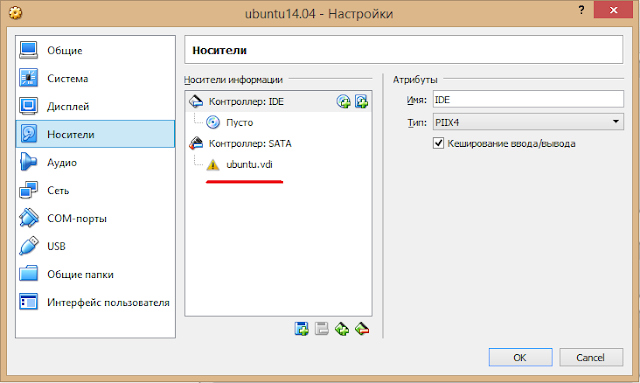
Task: Select the ubuntu.vdi disk entry
Action: (x=278, y=165)
